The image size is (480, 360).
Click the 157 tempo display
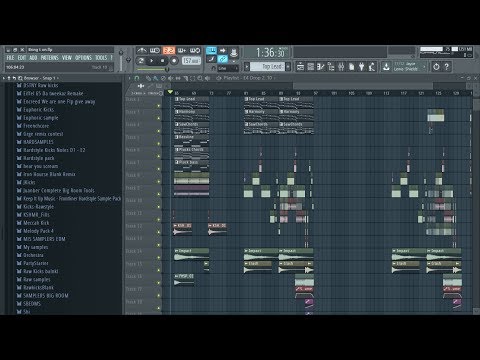point(191,61)
